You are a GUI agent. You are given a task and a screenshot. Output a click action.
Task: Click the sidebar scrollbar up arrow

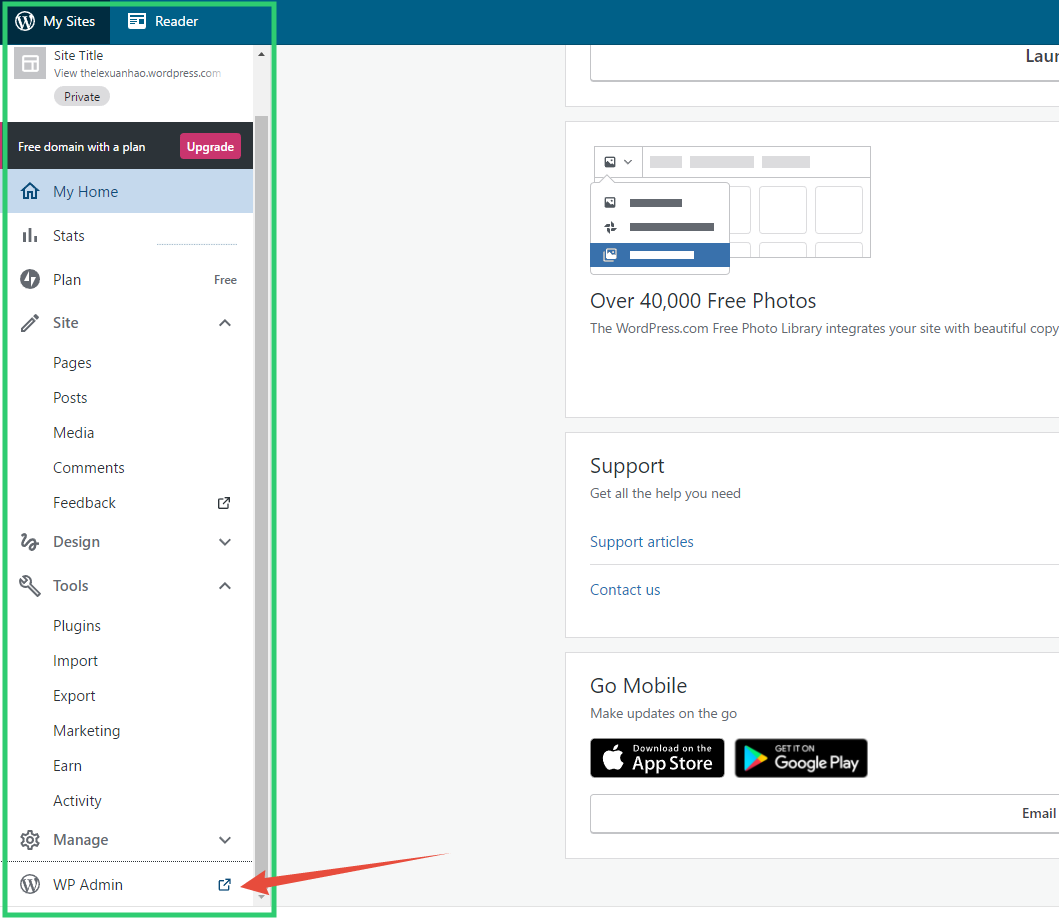click(x=261, y=54)
